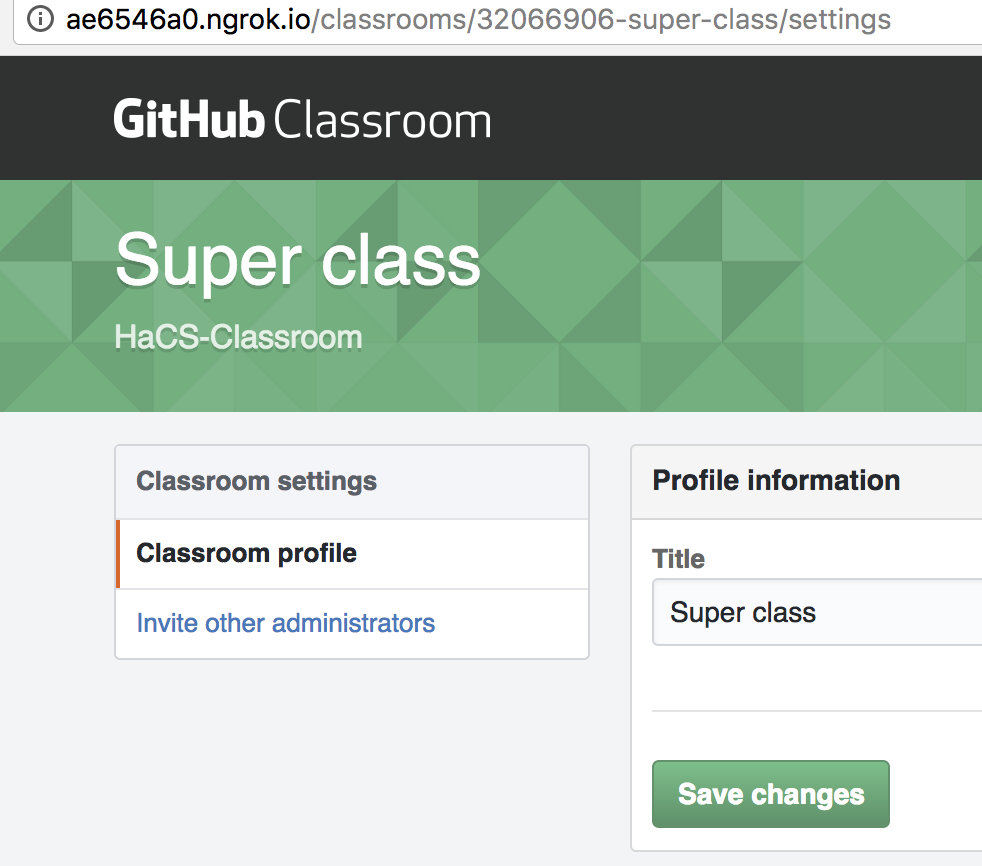
Task: Click the GitHub Classroom logo
Action: [x=300, y=118]
